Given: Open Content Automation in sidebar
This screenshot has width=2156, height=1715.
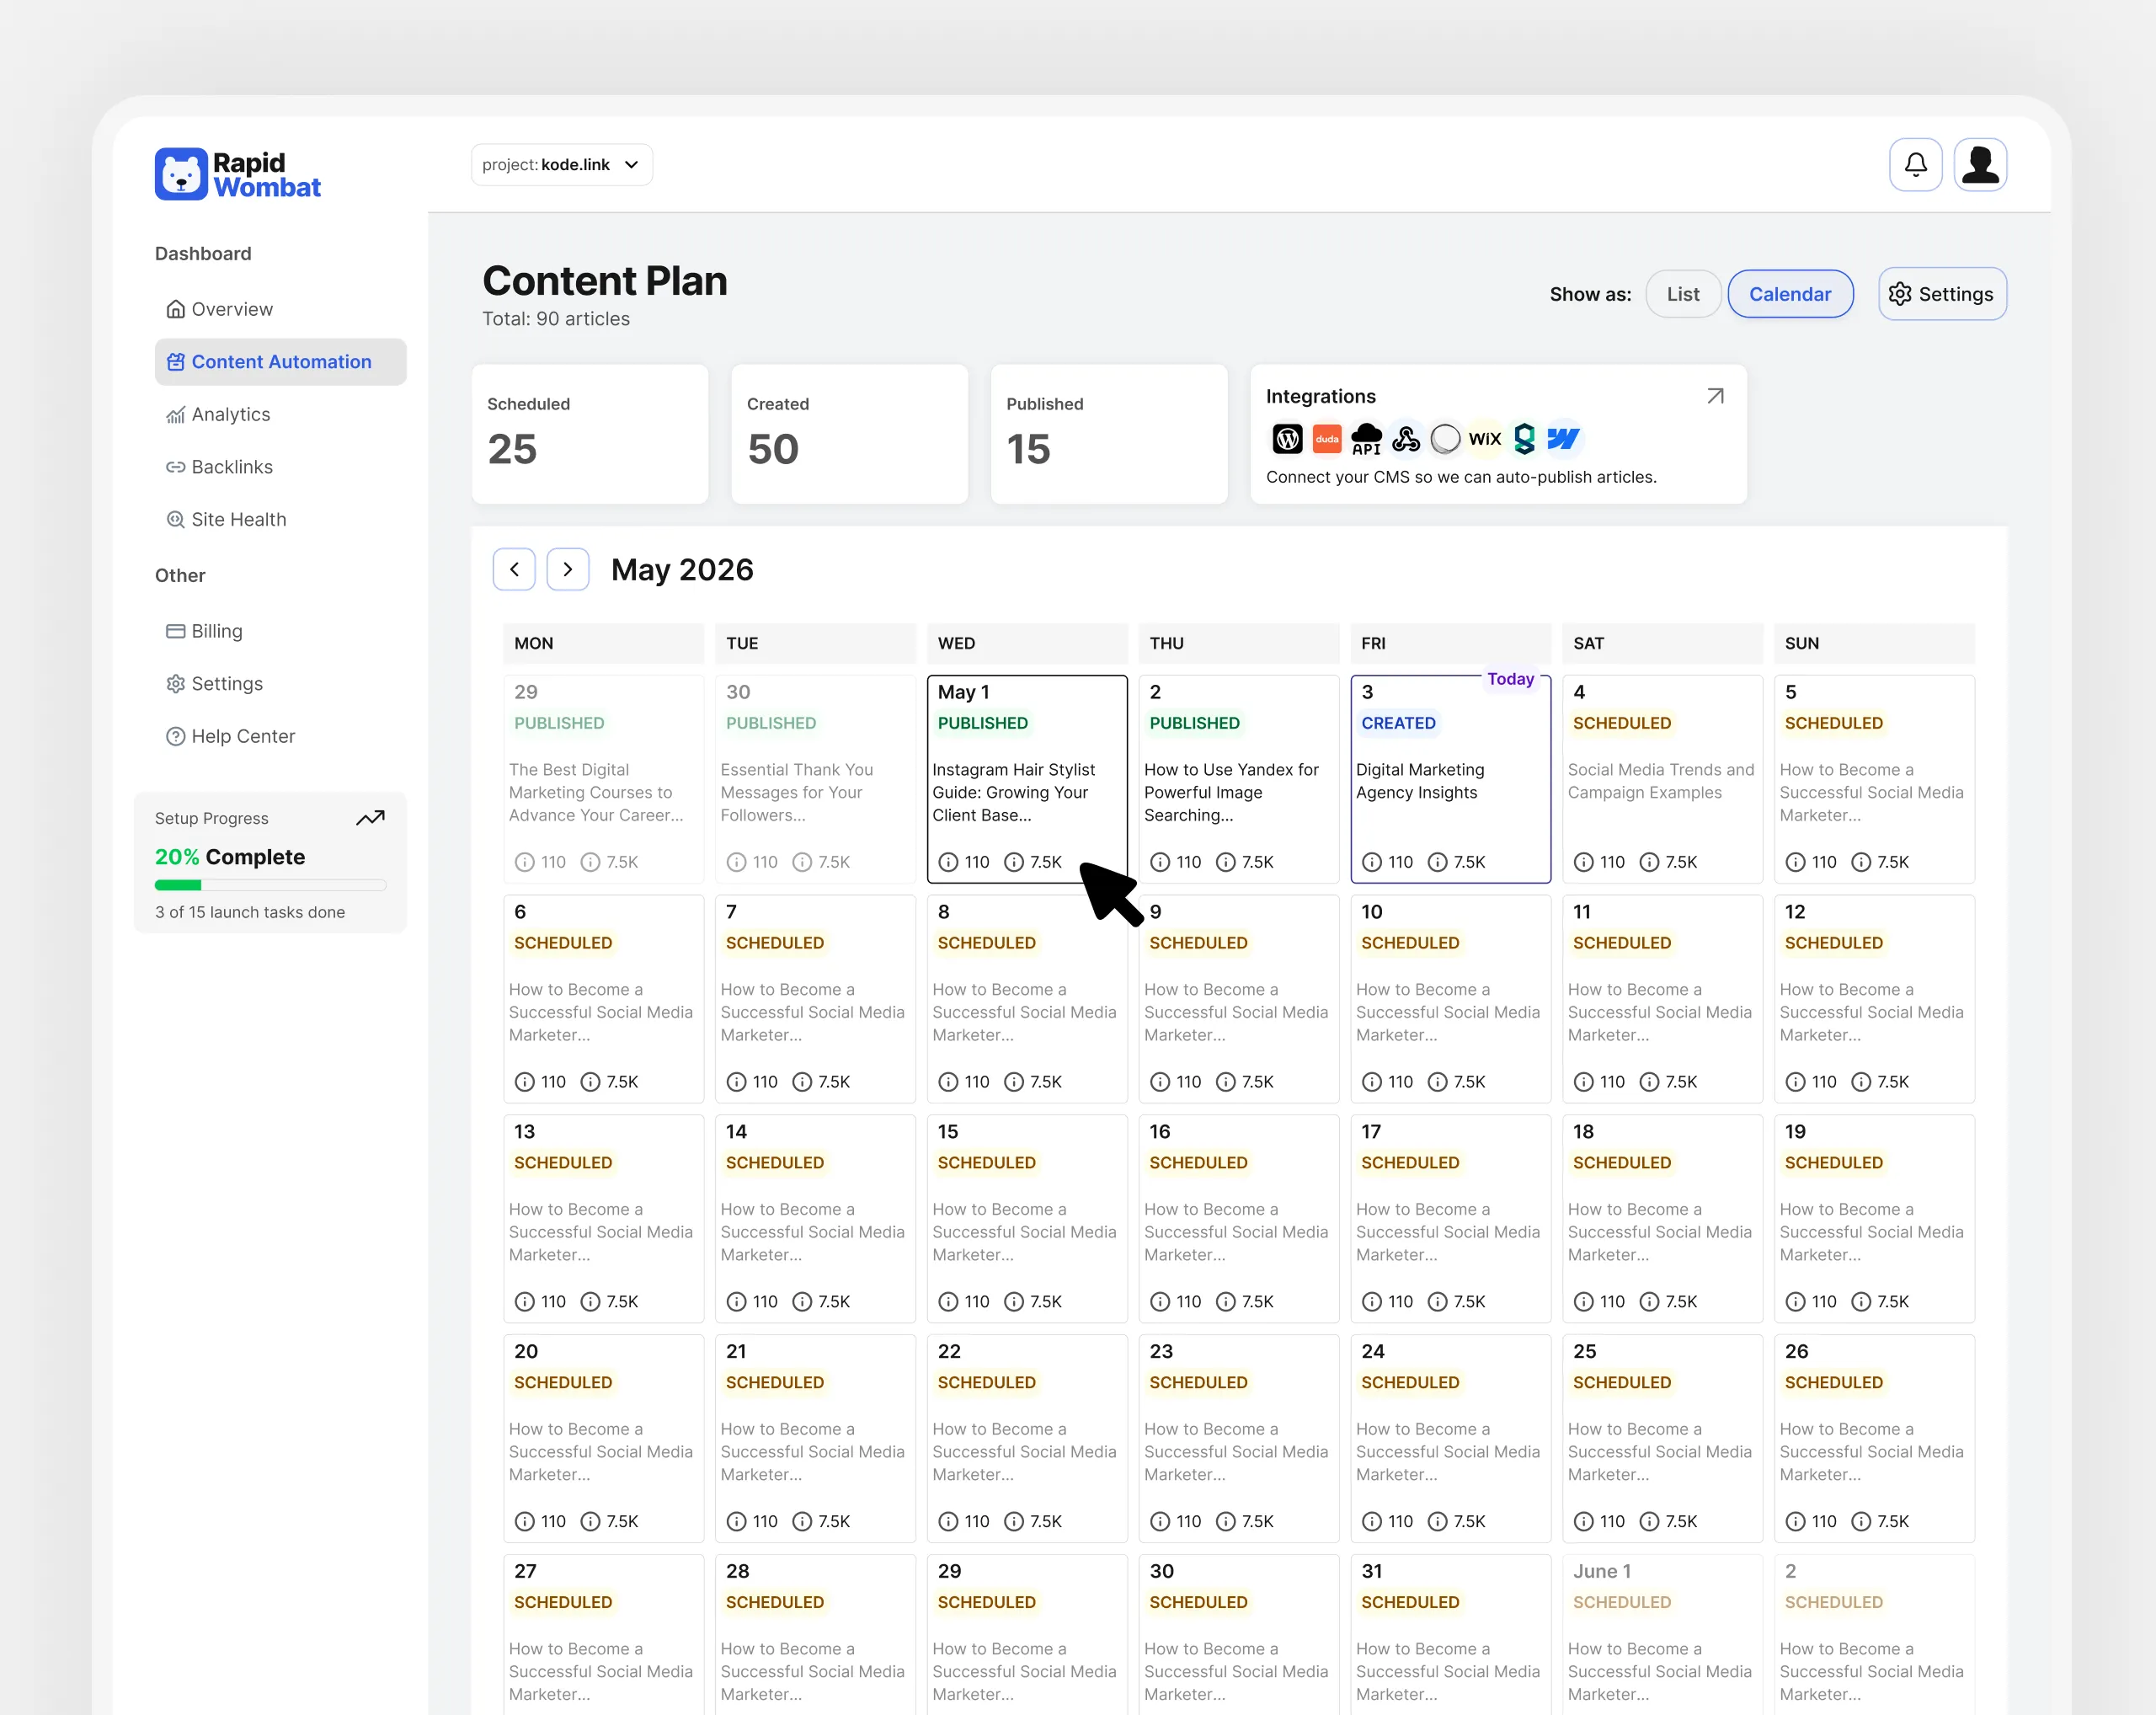Looking at the screenshot, I should point(280,361).
